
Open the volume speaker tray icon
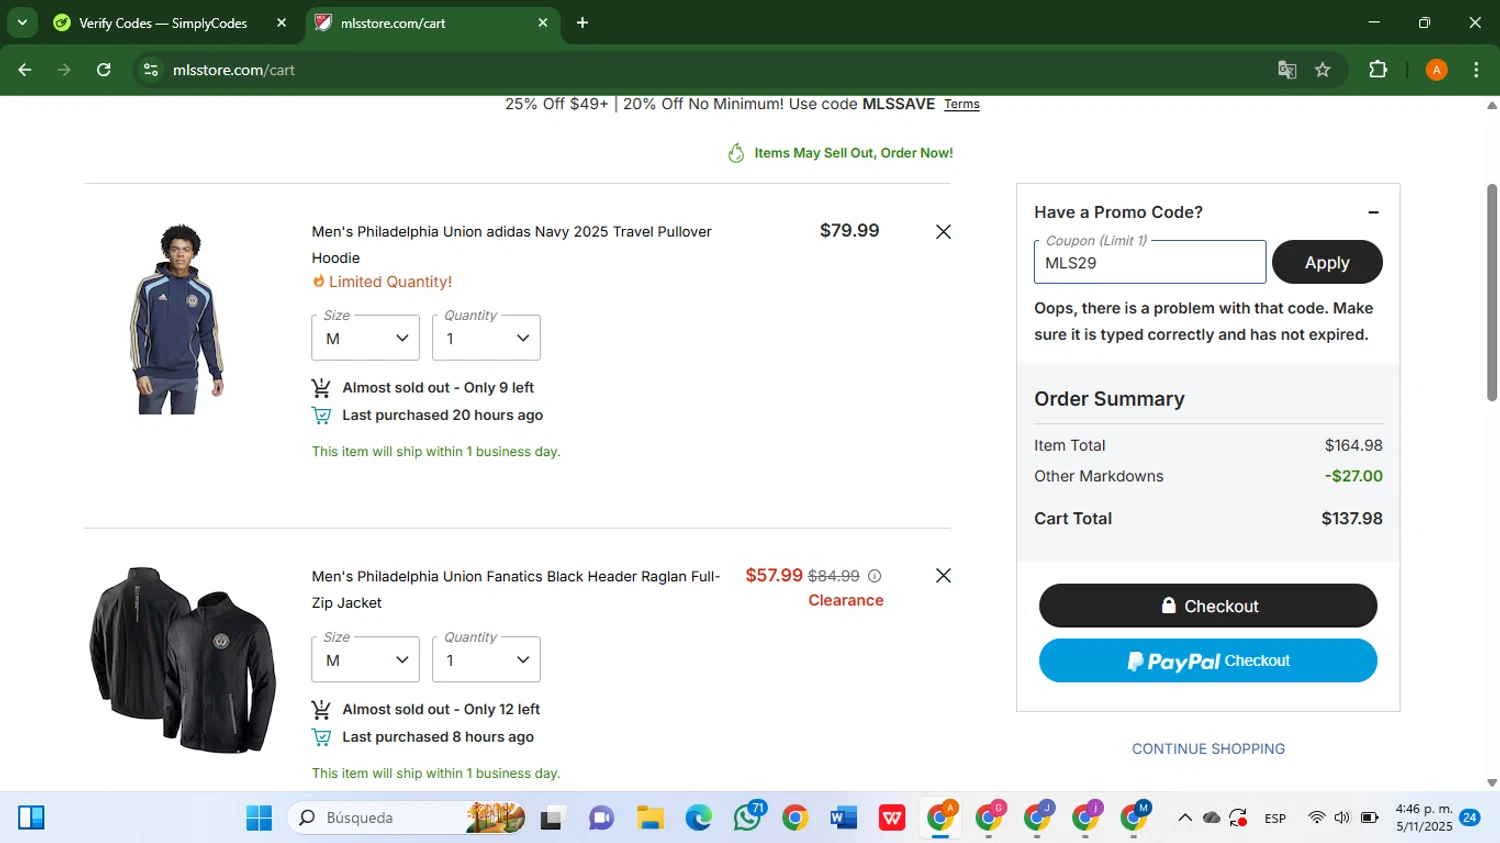click(1342, 818)
